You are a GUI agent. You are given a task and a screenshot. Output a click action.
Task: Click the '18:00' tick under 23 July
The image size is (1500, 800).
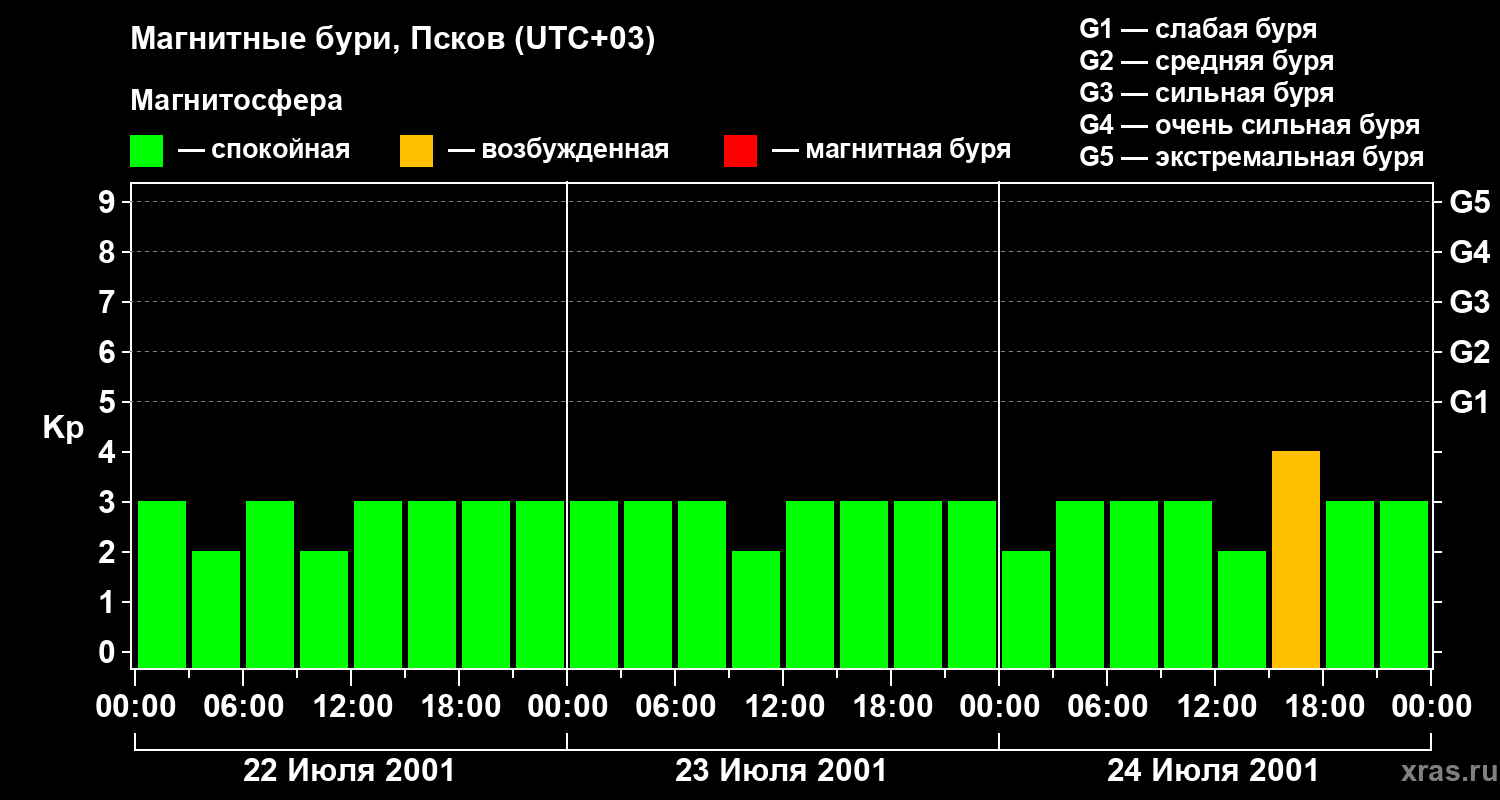(x=891, y=707)
